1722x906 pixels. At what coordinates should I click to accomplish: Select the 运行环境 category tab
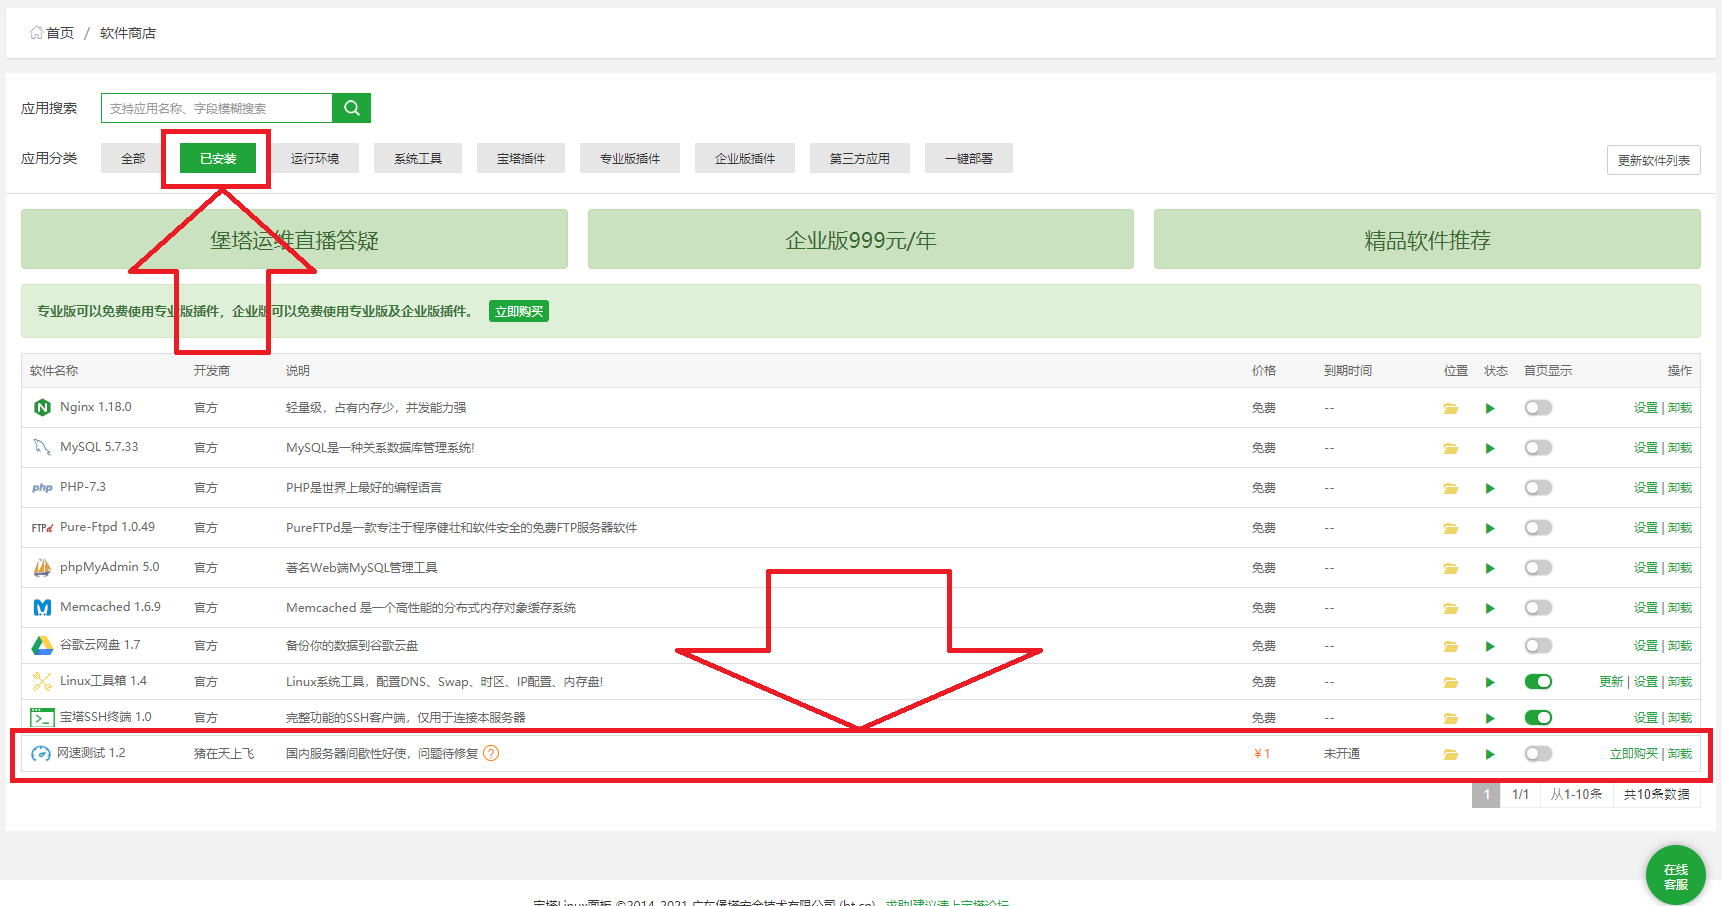tap(315, 158)
